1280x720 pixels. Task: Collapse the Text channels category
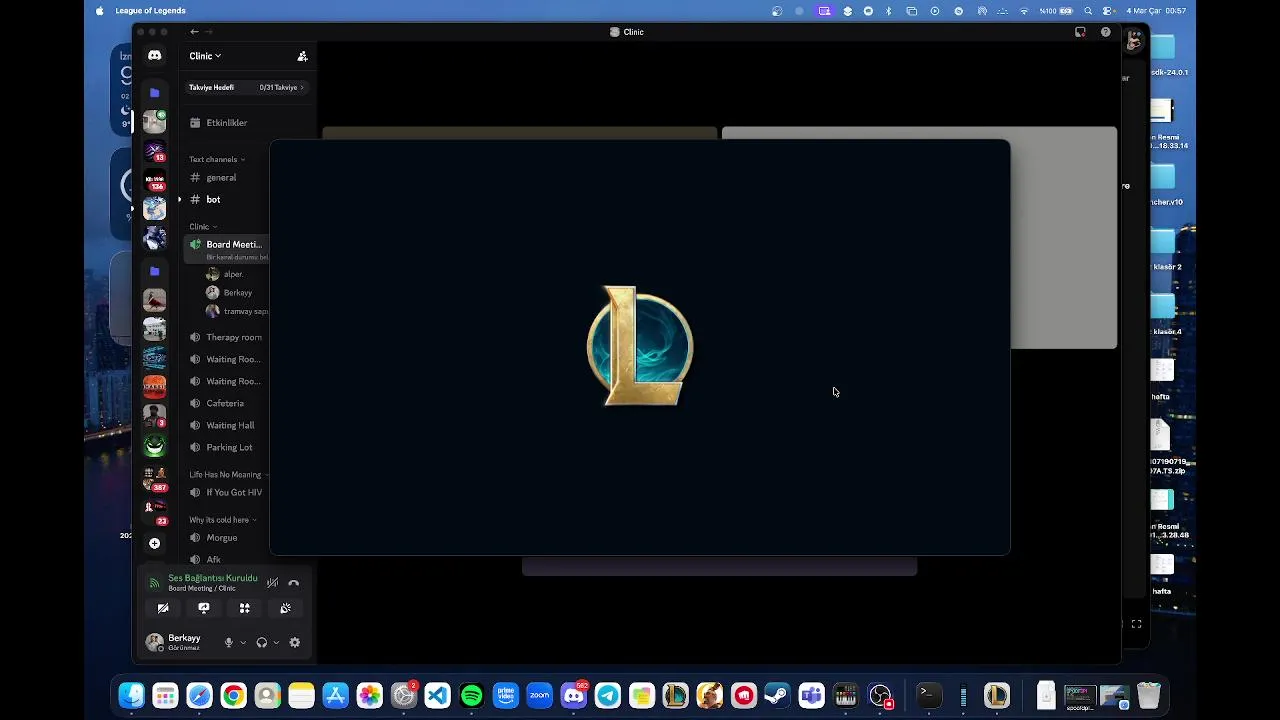tap(217, 159)
